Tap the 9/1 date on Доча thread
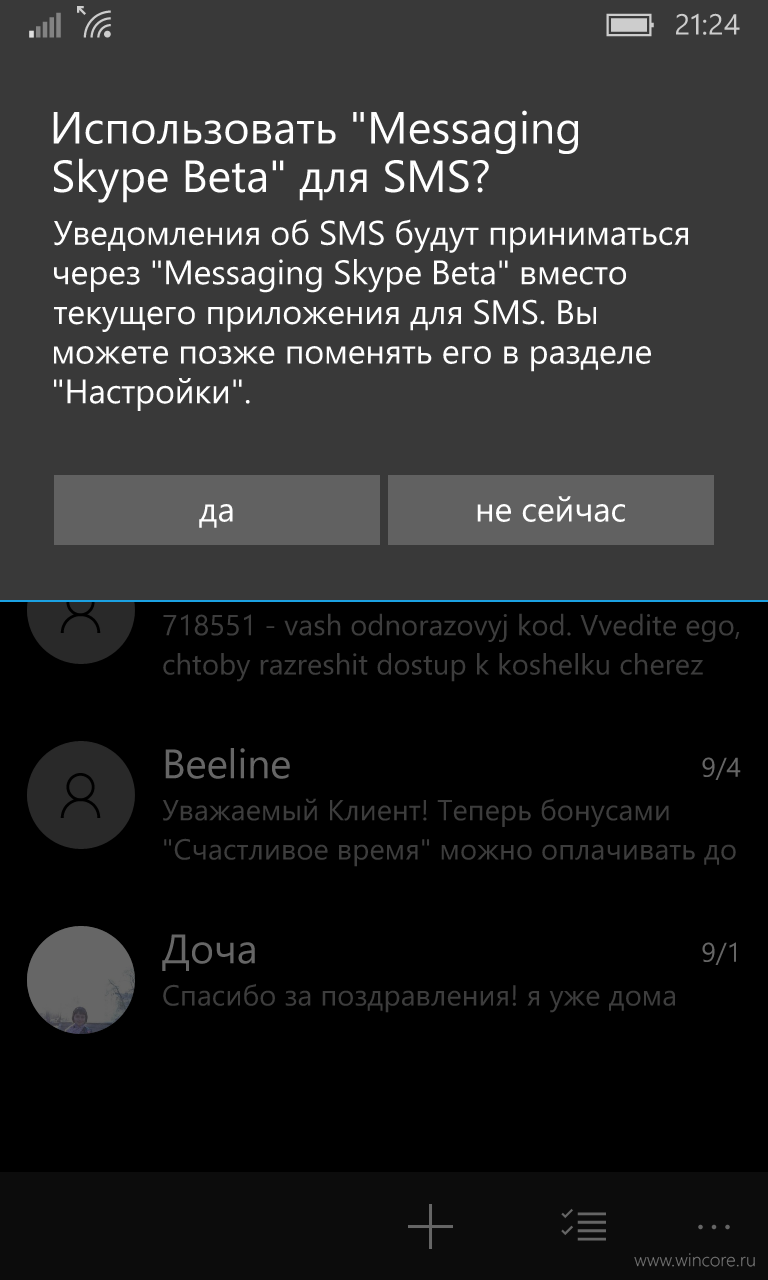This screenshot has height=1280, width=768. (720, 954)
